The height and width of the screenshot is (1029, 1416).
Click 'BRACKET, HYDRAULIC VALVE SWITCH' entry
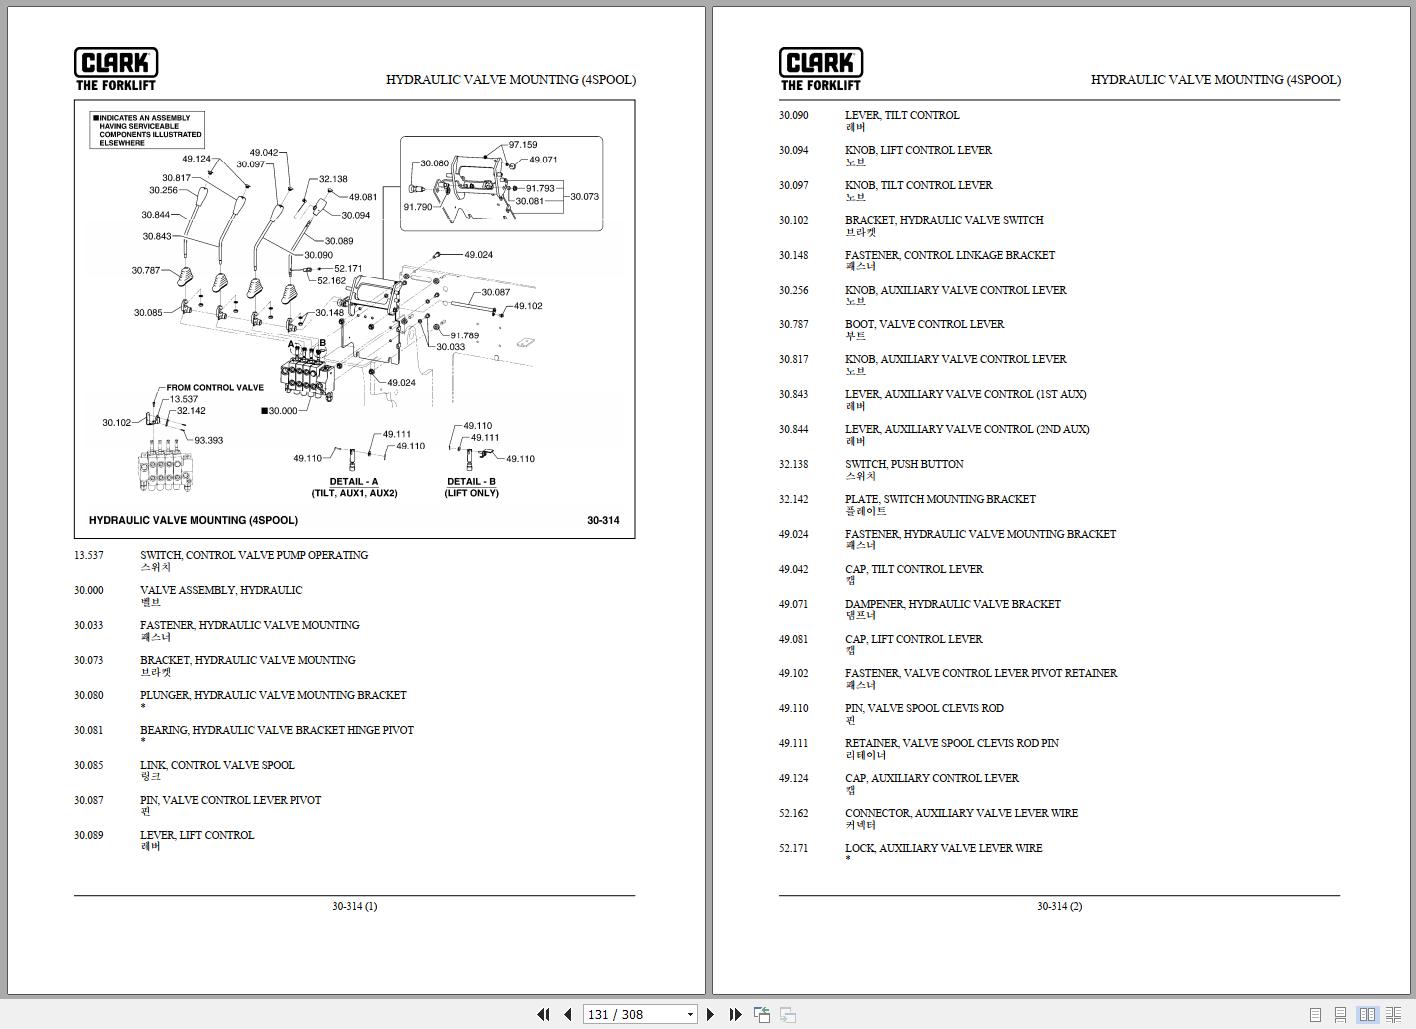click(x=944, y=220)
